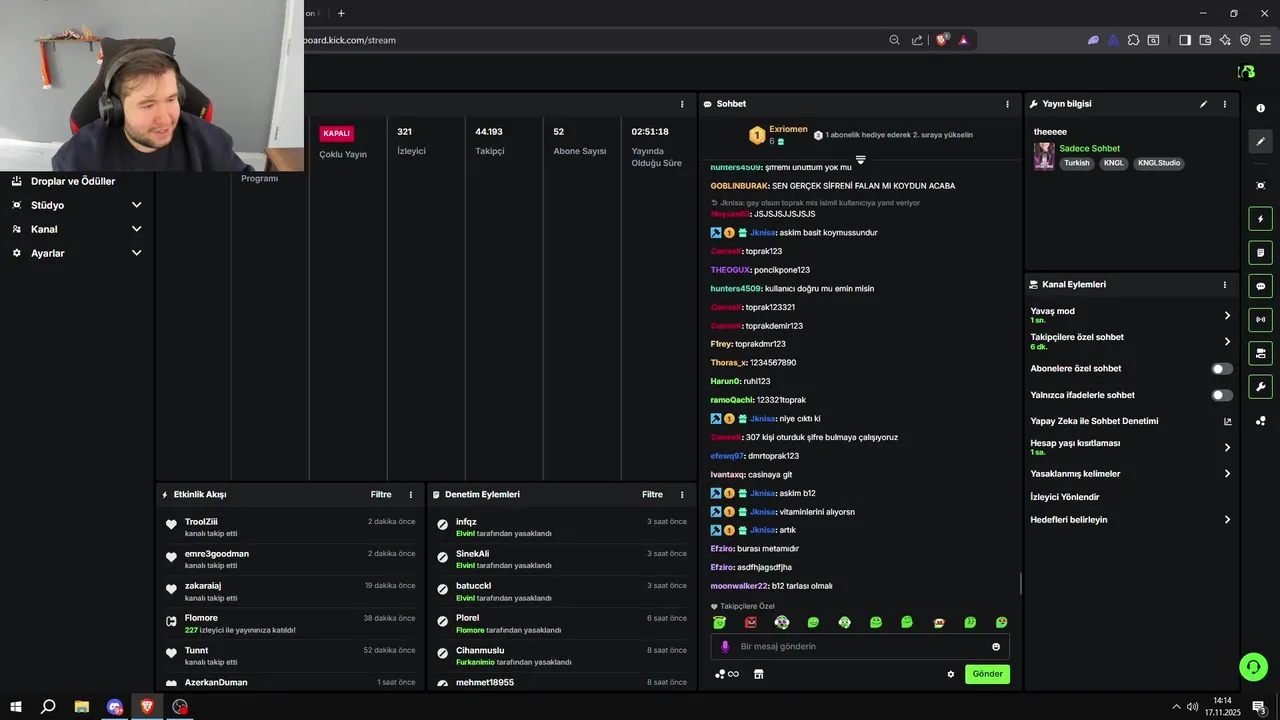The image size is (1280, 720).
Task: Open Droplar ve Ödüller in the sidebar
Action: (73, 181)
